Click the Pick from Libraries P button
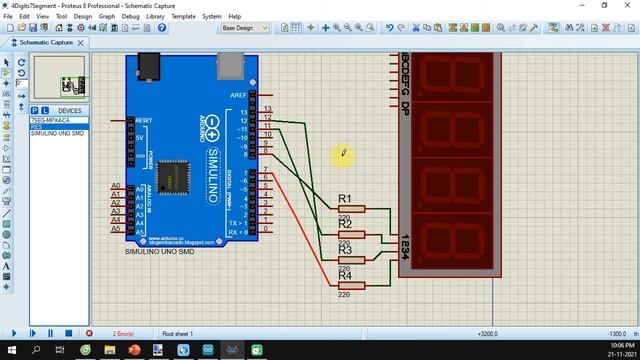This screenshot has width=640, height=360. (35, 111)
